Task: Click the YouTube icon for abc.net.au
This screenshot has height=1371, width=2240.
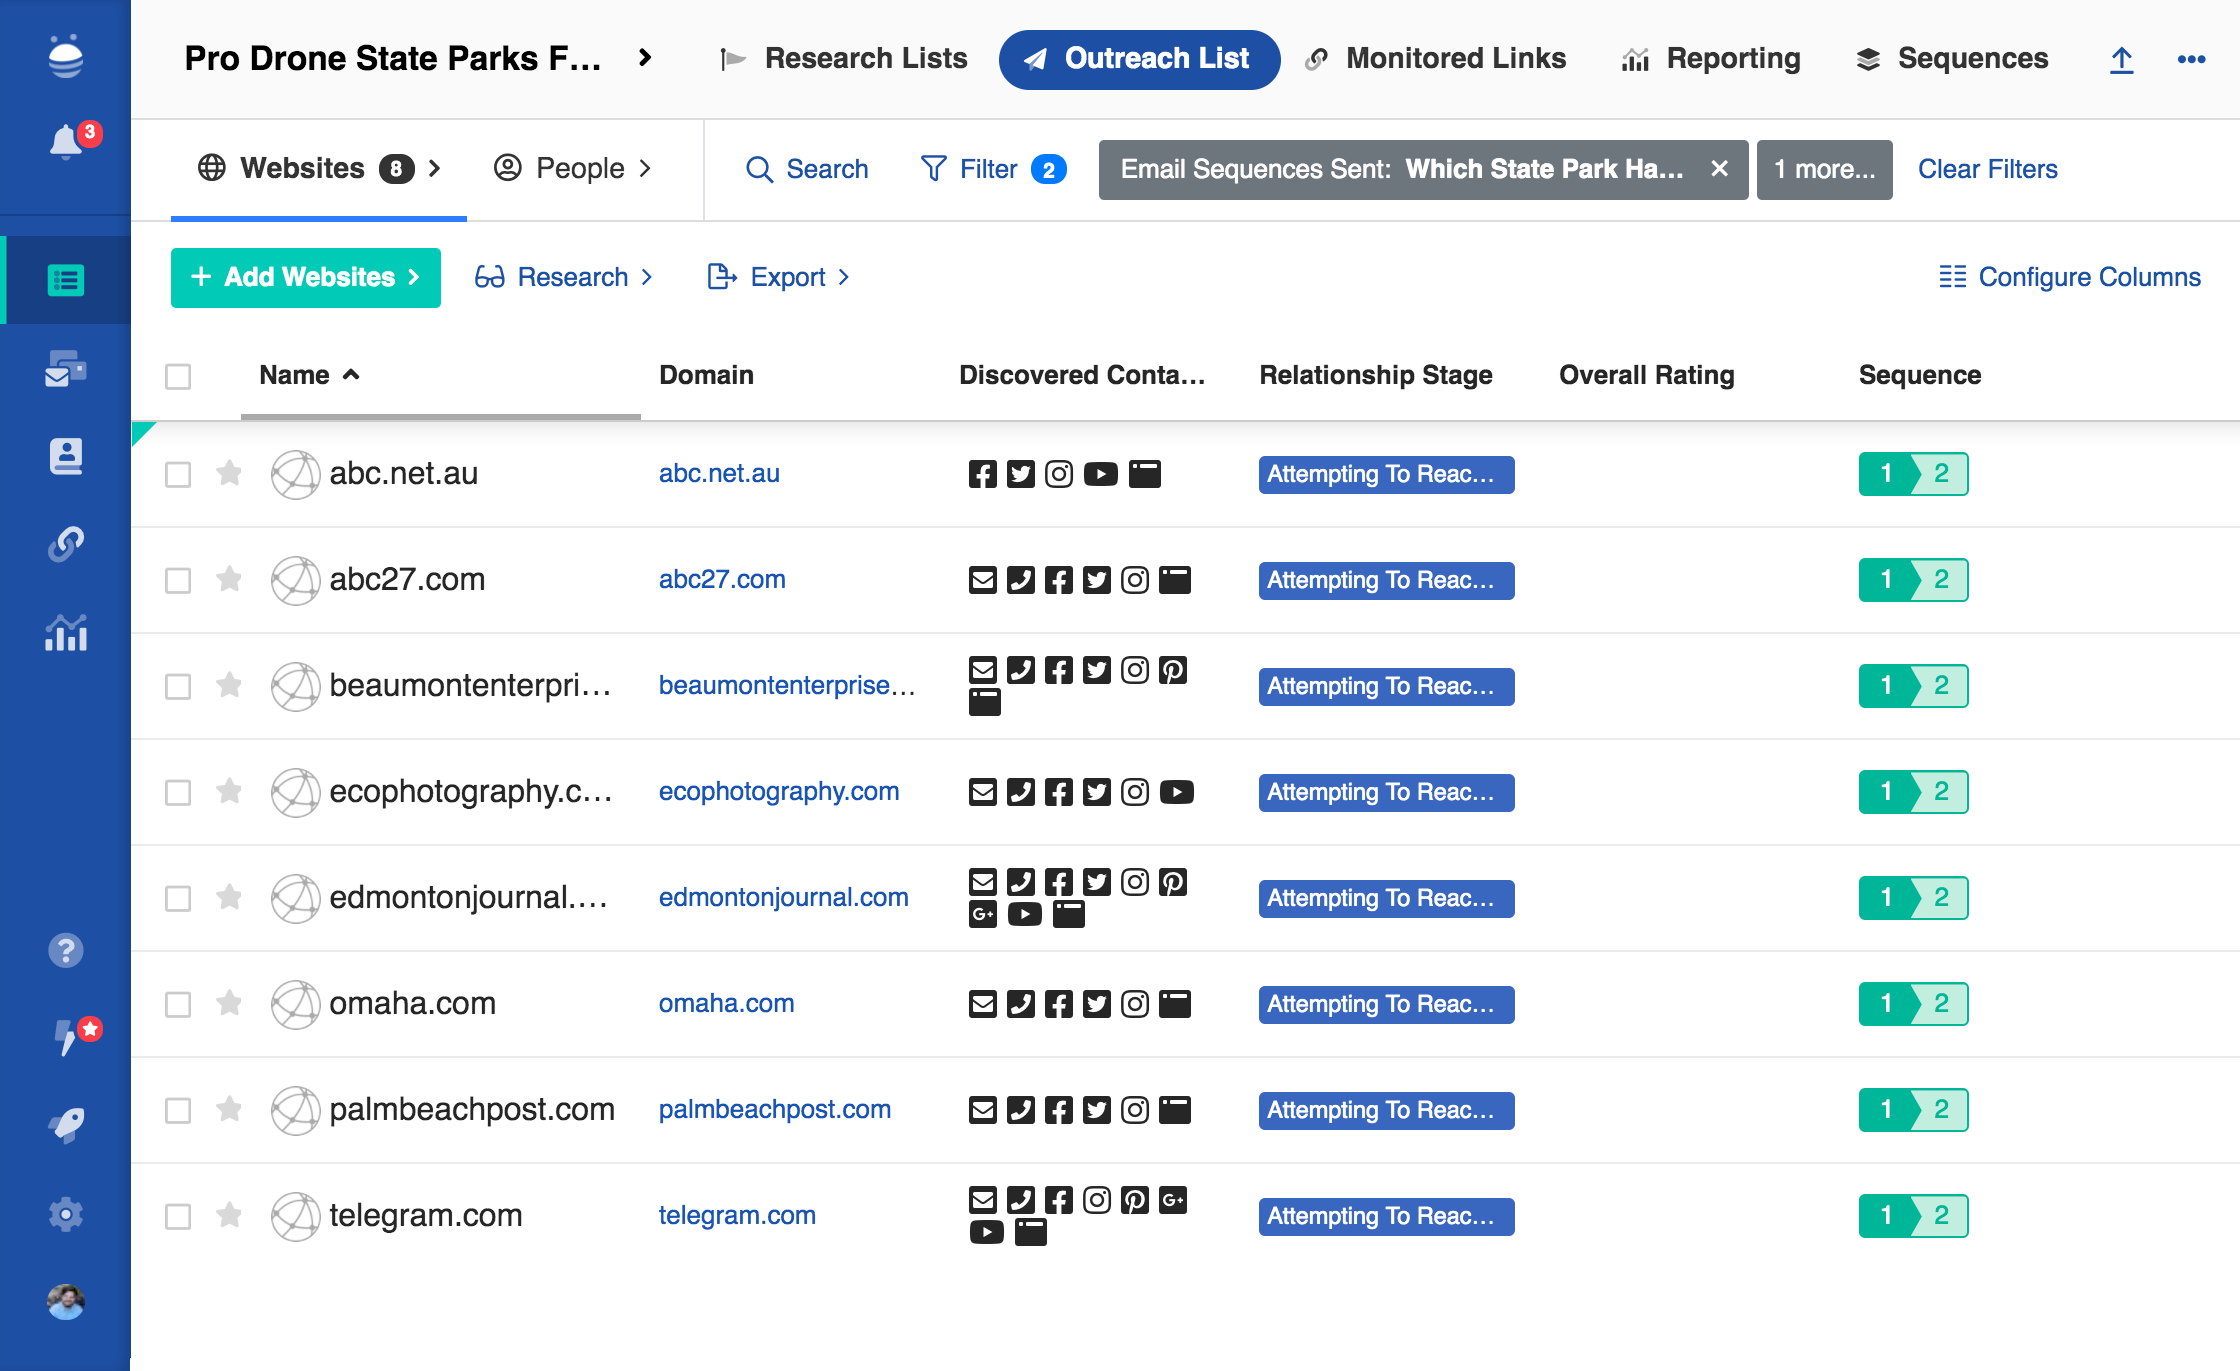Action: tap(1100, 474)
